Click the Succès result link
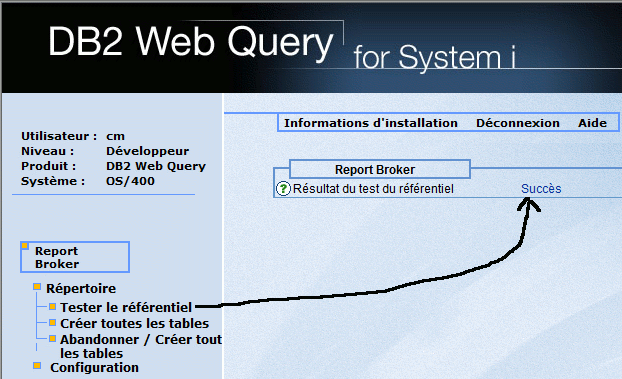Image resolution: width=622 pixels, height=379 pixels. coord(541,189)
